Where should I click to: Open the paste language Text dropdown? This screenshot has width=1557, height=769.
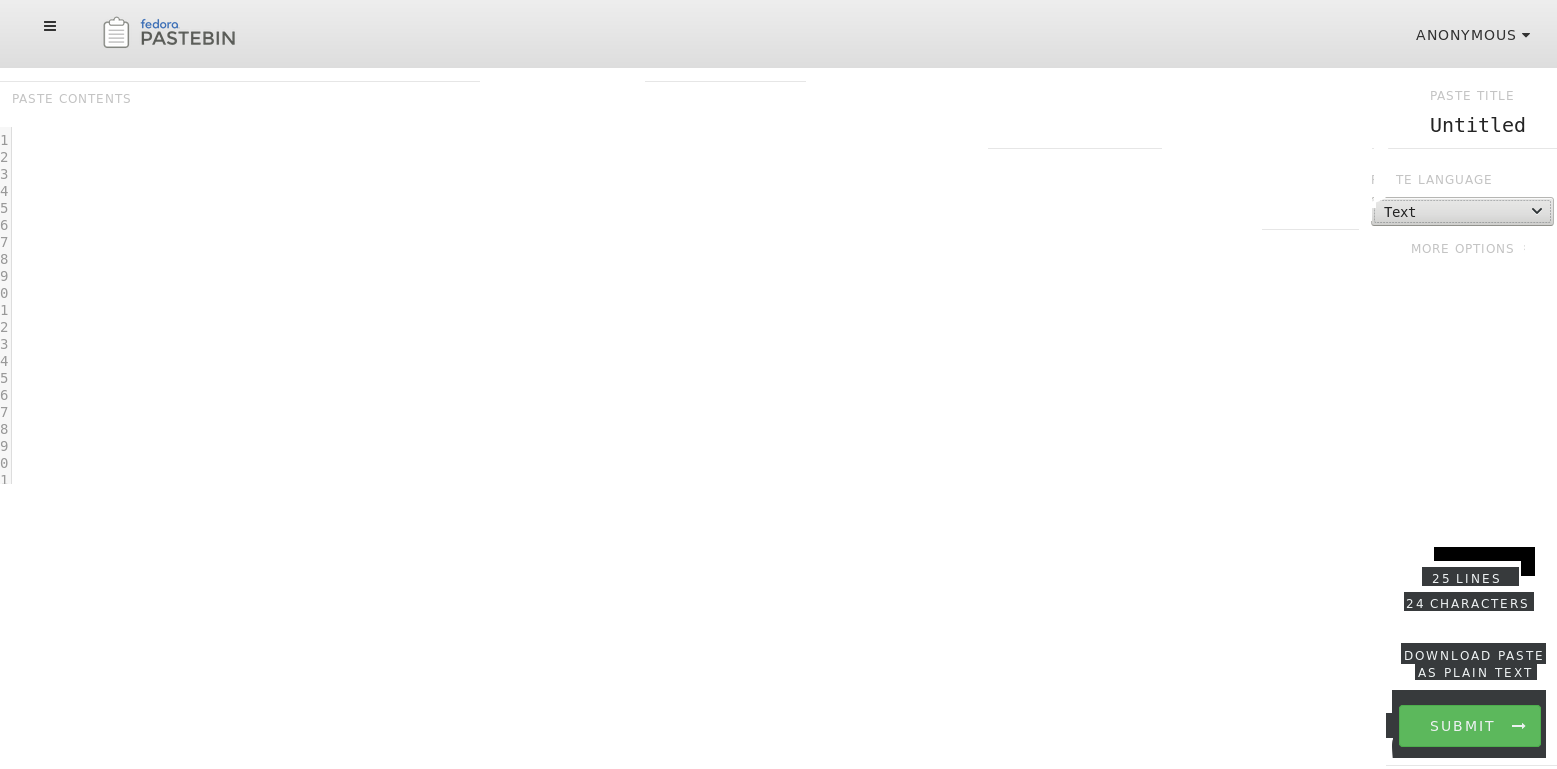coord(1462,212)
